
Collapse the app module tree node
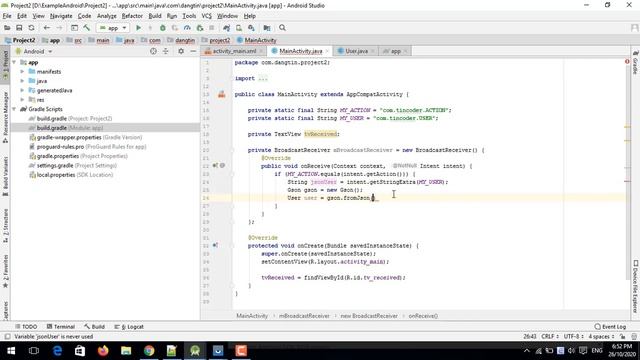[14, 62]
